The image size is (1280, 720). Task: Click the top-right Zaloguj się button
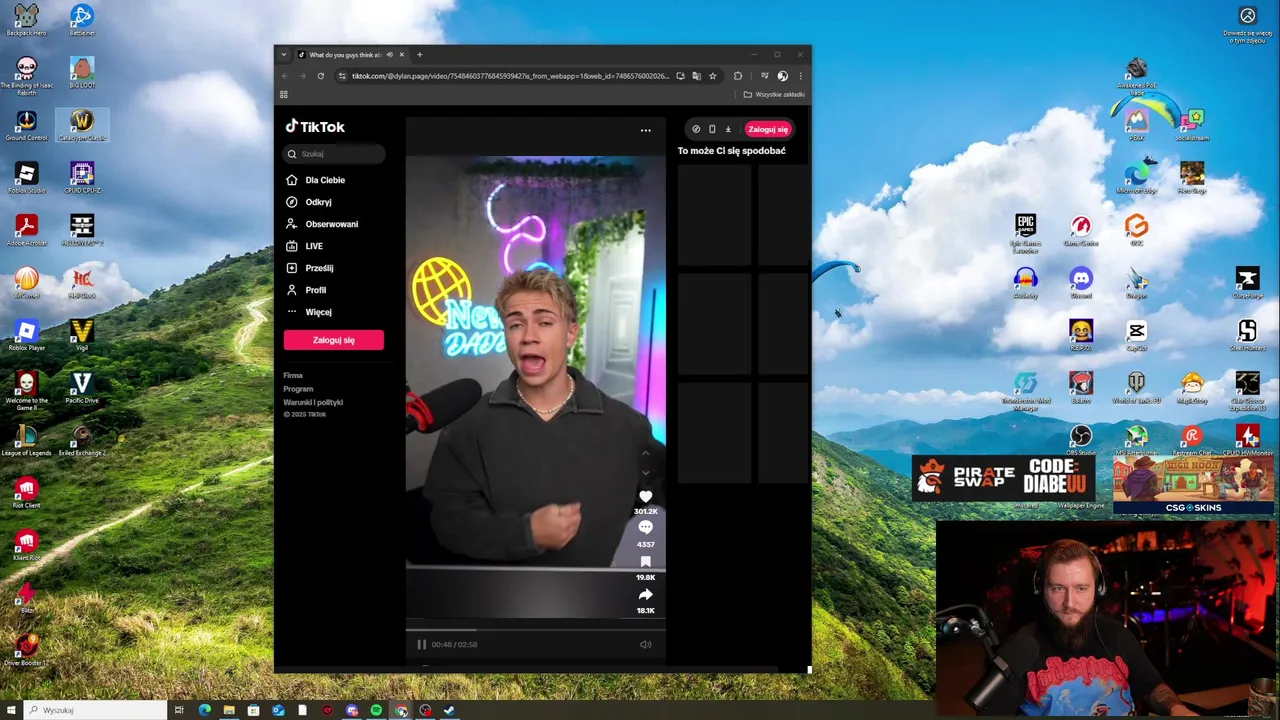tap(768, 129)
